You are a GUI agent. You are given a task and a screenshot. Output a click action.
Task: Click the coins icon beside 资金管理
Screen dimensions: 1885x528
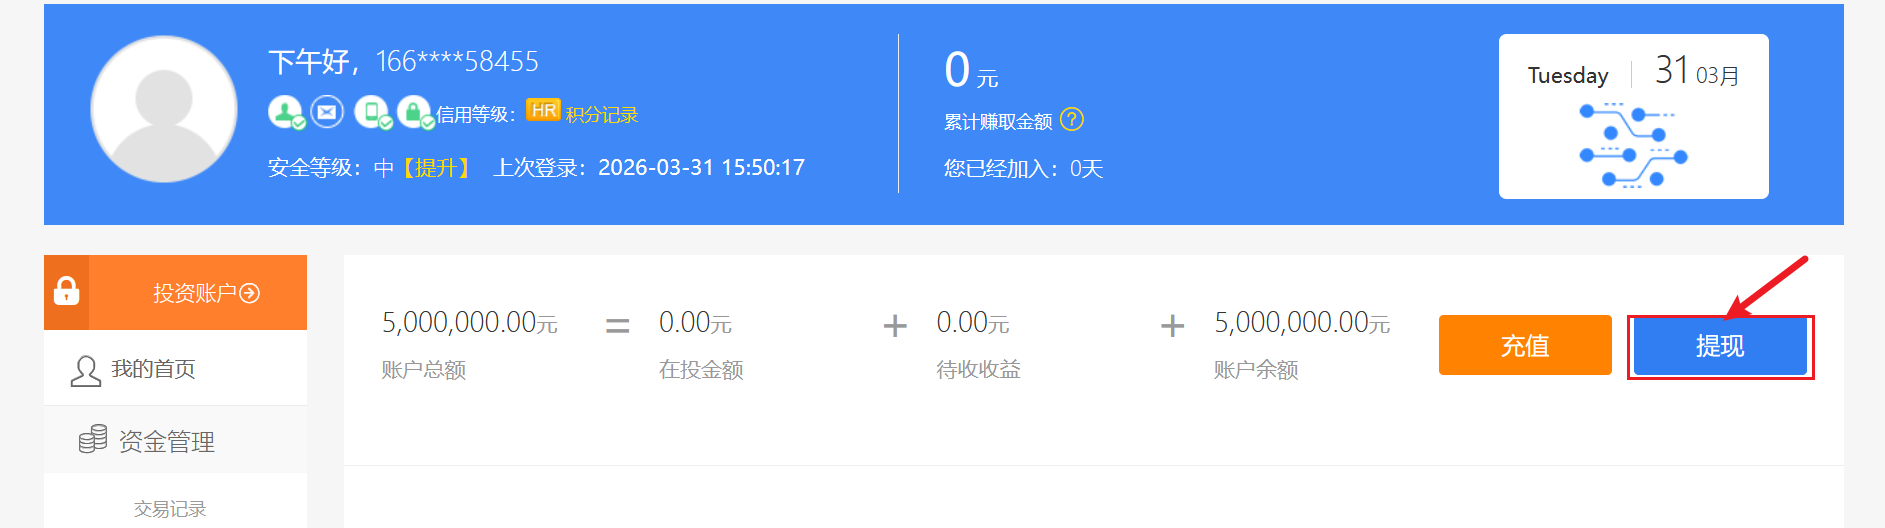tap(93, 439)
